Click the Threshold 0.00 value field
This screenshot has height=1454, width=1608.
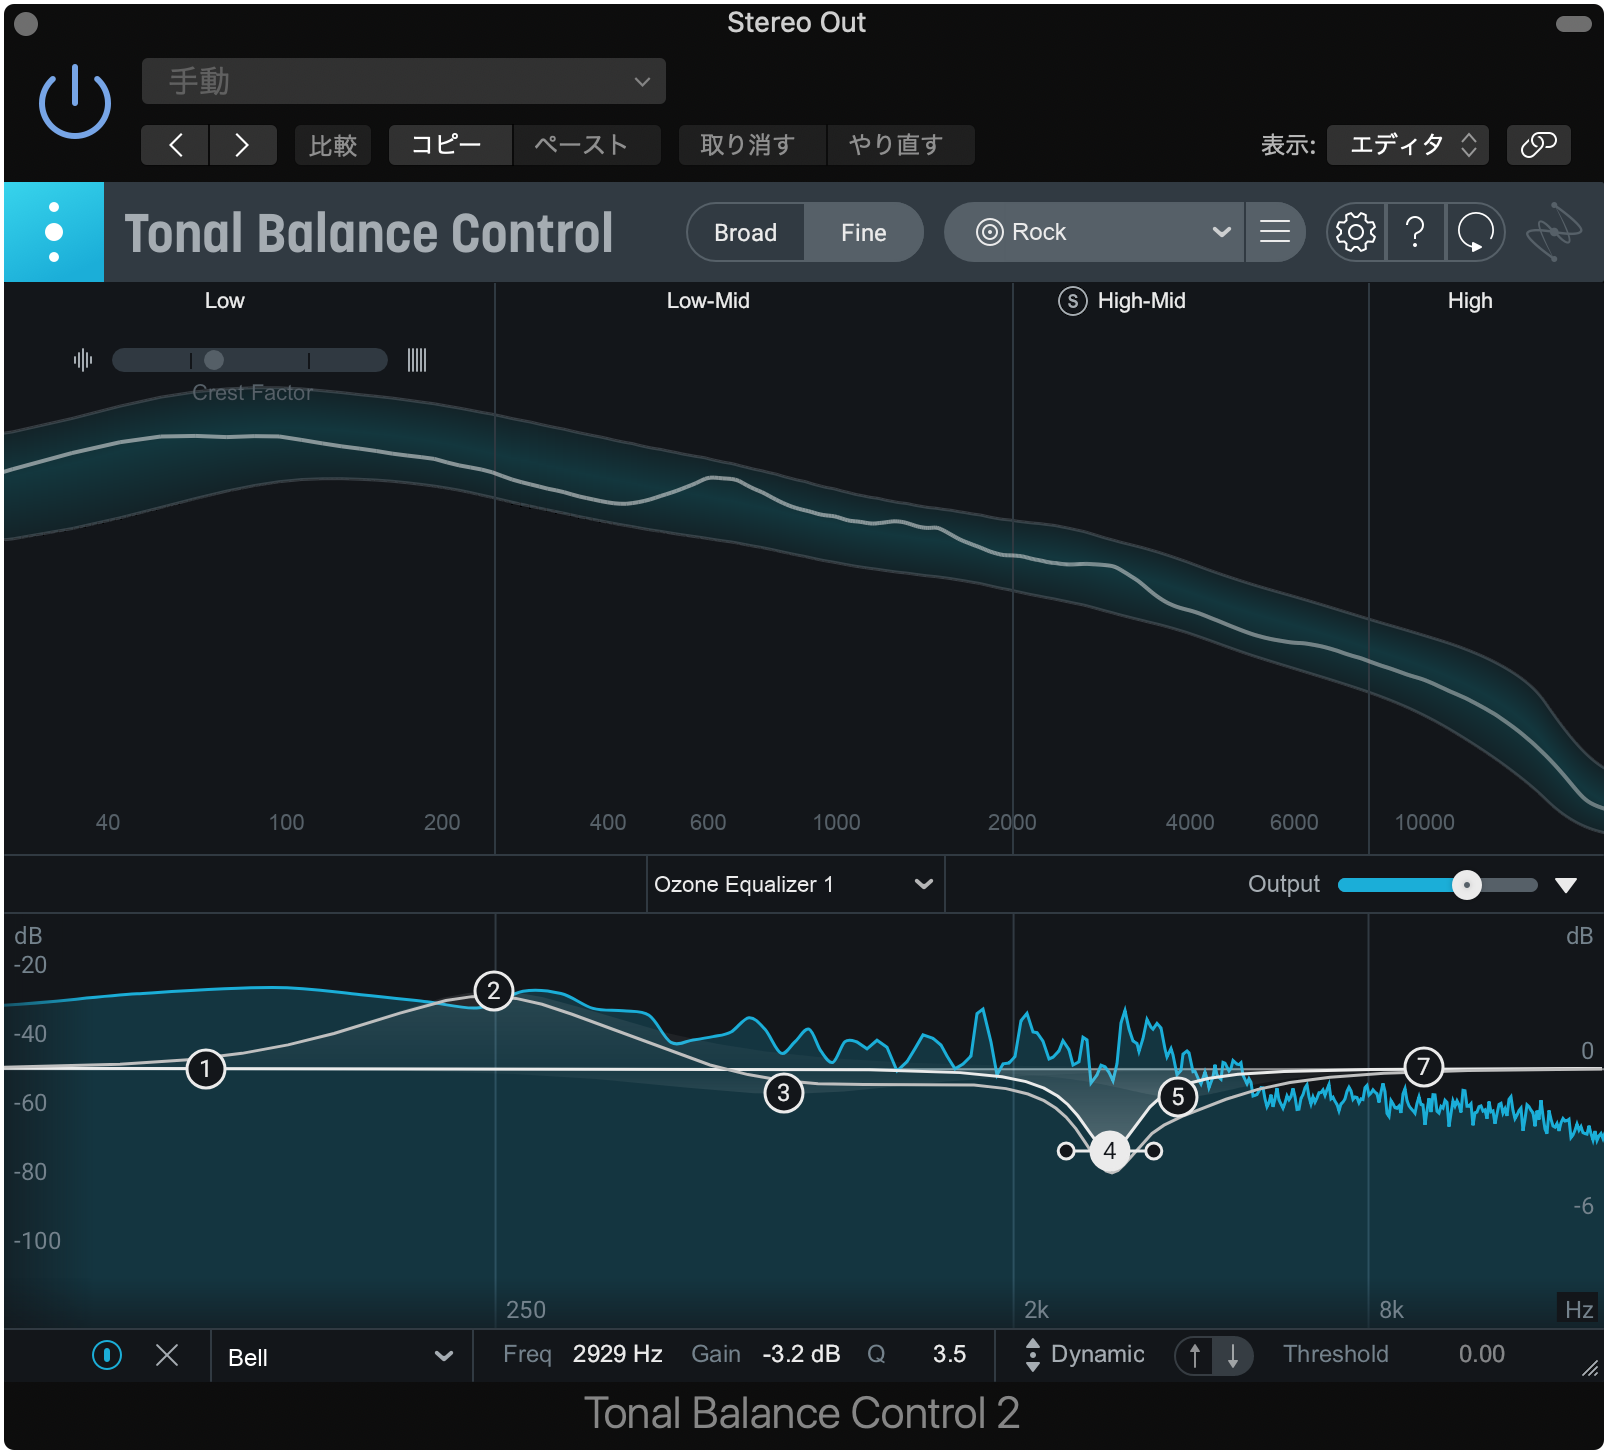1481,1354
